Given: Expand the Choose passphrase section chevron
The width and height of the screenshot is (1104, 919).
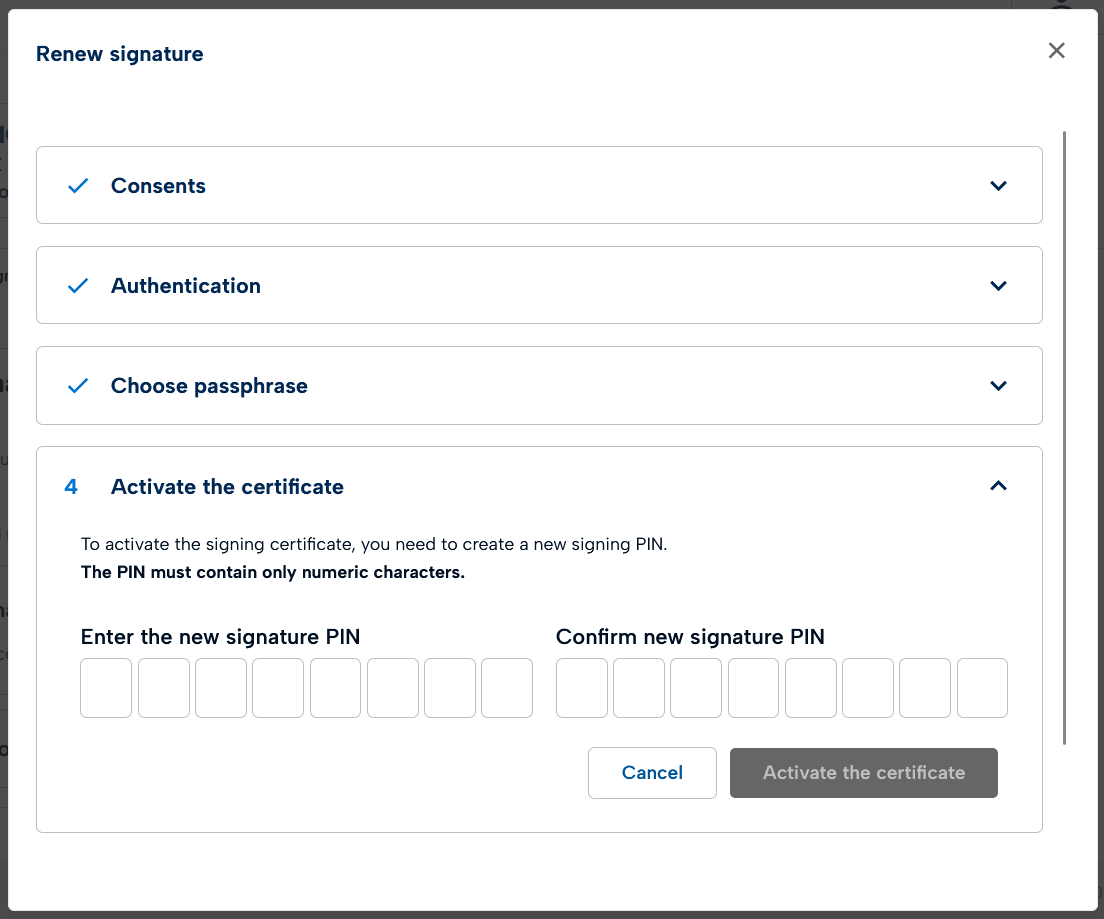Looking at the screenshot, I should pyautogui.click(x=997, y=386).
